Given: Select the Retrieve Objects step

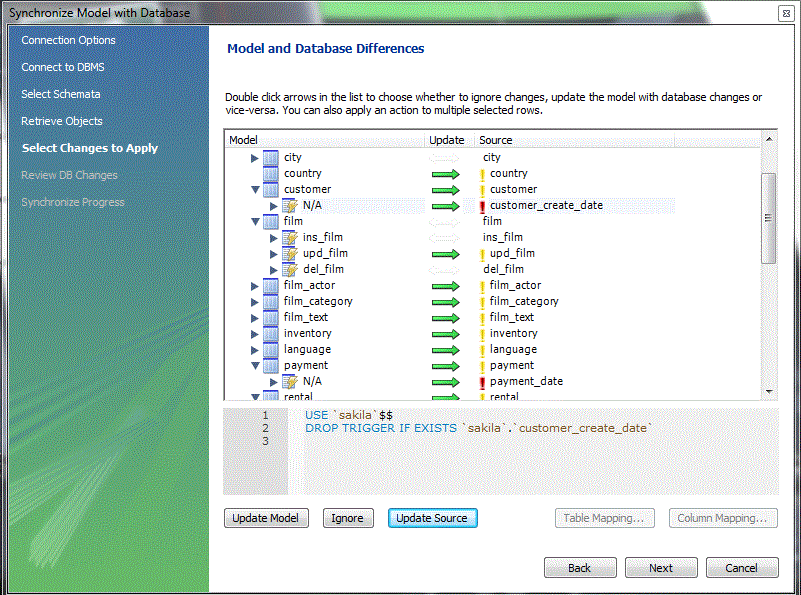Looking at the screenshot, I should click(64, 119).
